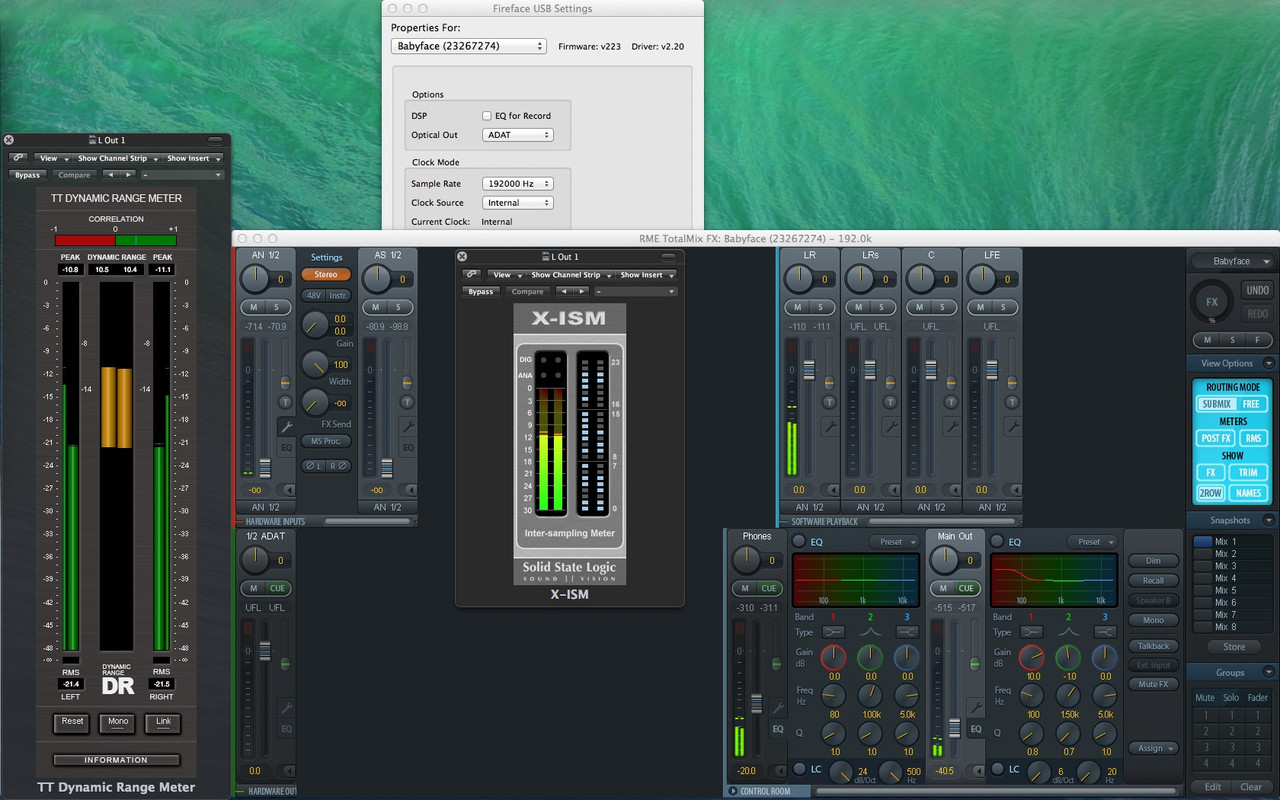Collapse the View Options section

[1268, 364]
